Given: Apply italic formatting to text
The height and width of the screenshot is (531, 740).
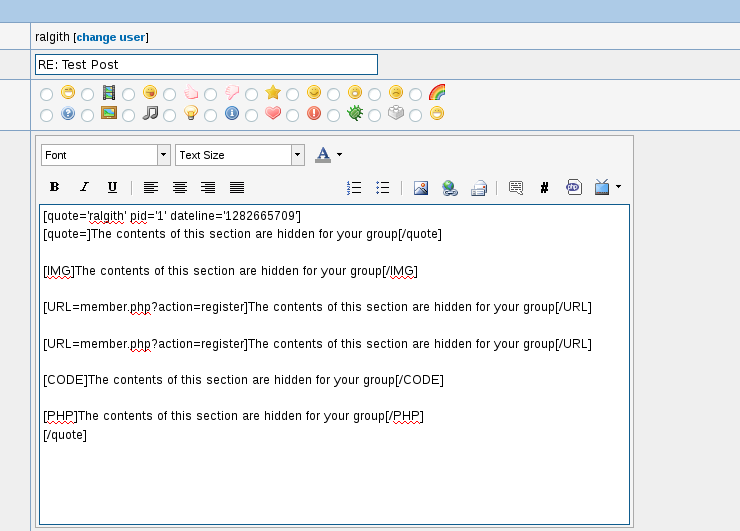Looking at the screenshot, I should (84, 187).
